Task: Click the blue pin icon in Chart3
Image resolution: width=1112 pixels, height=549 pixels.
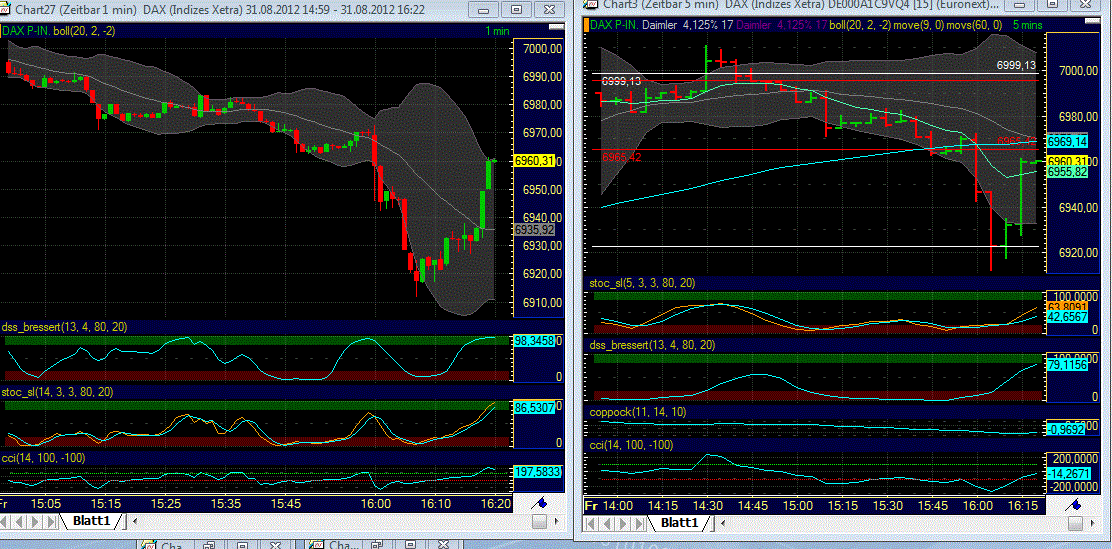Action: coord(1074,504)
